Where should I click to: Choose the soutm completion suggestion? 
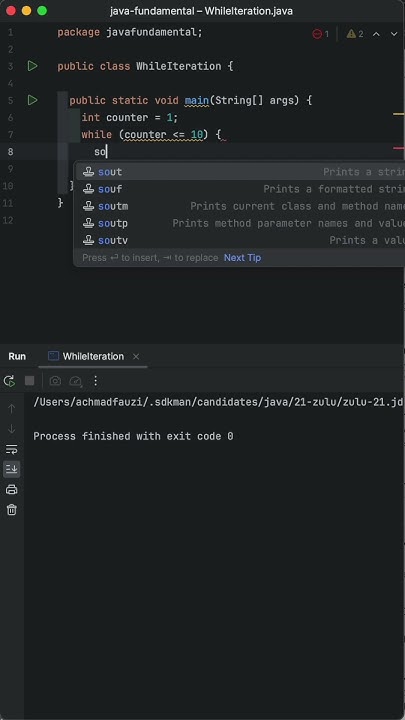click(239, 206)
